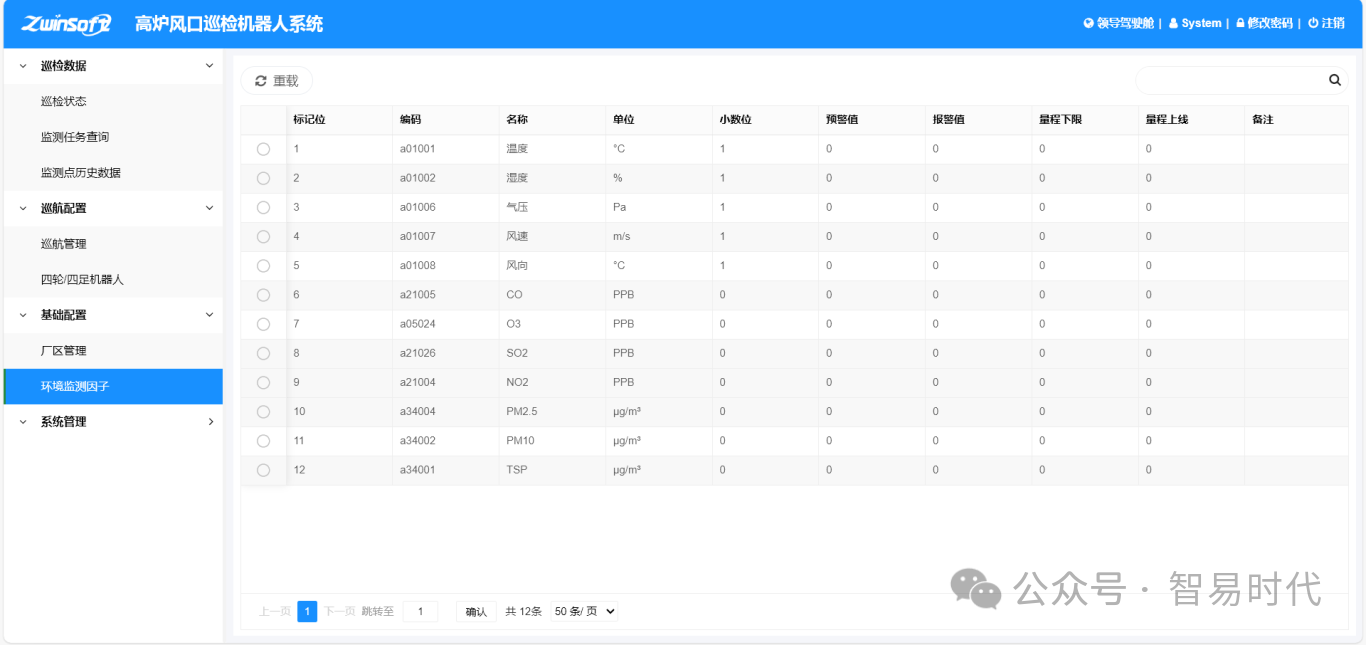Select the TSP row radio button
This screenshot has height=645, width=1366.
tap(263, 470)
